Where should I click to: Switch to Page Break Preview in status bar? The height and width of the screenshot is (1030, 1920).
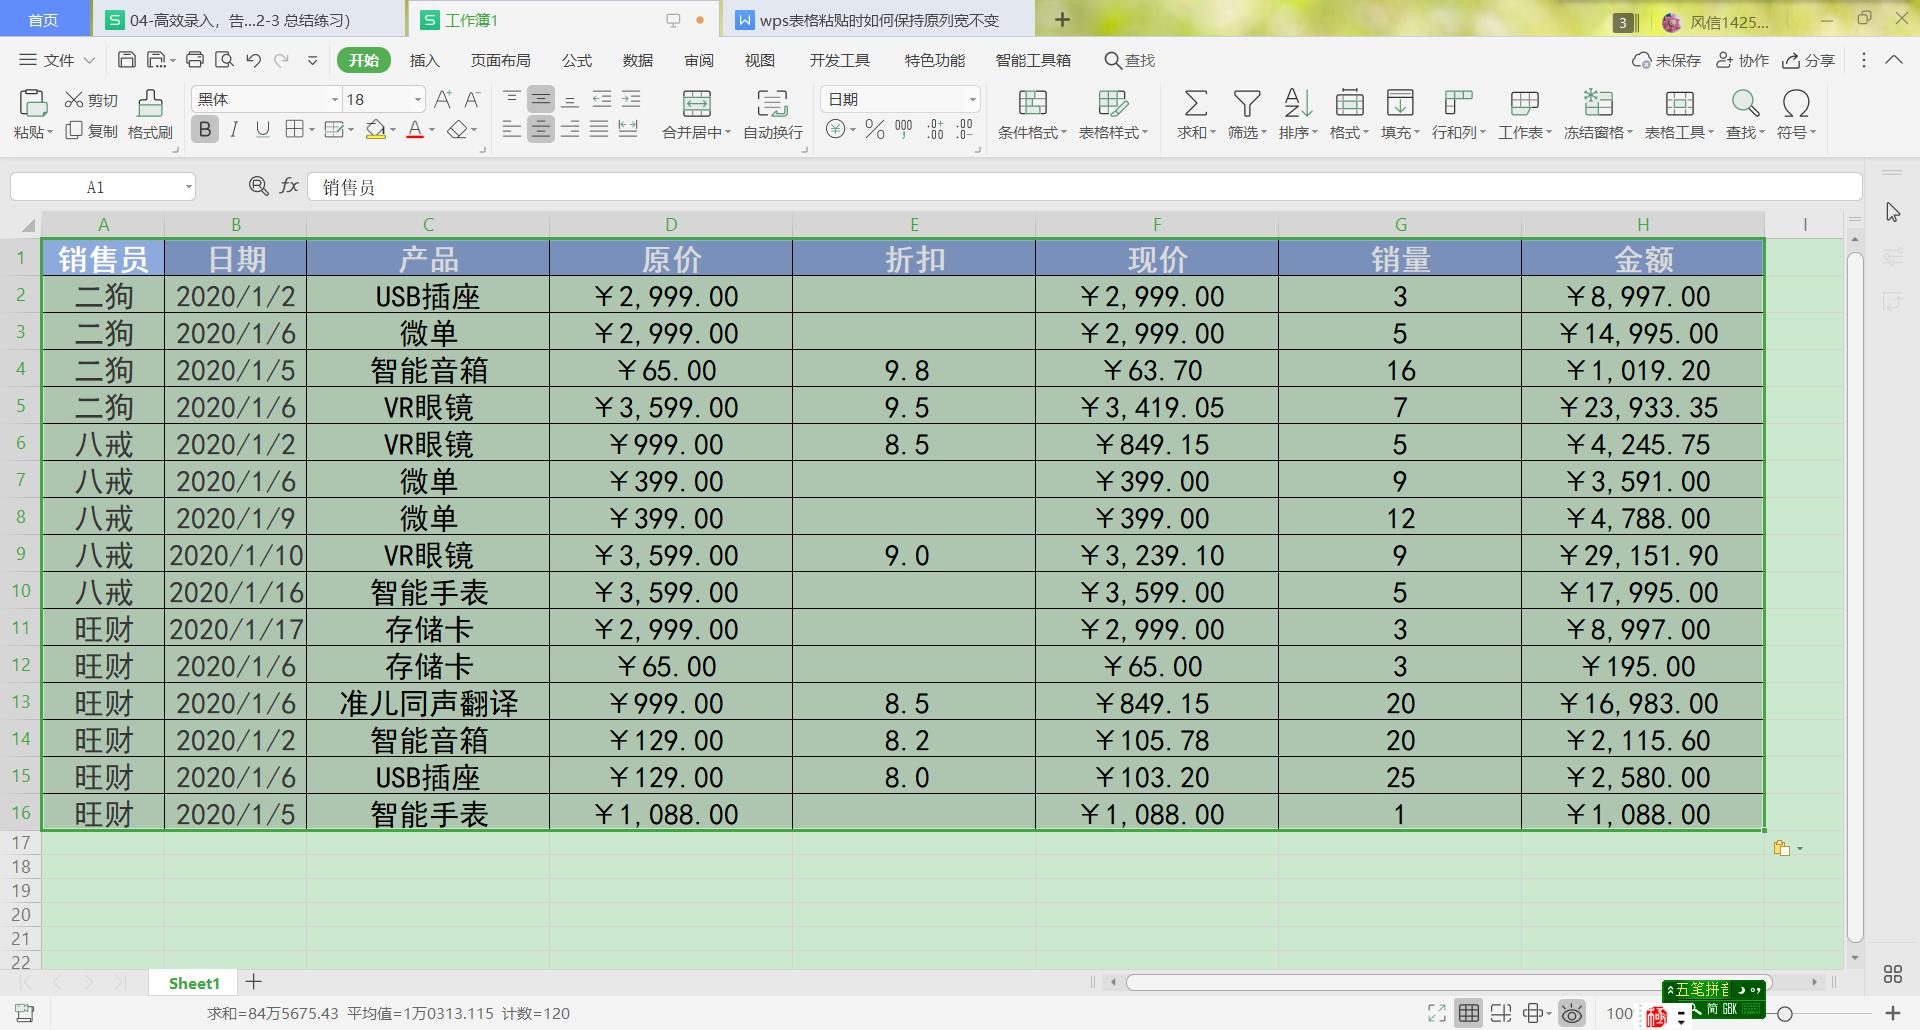tap(1500, 1013)
